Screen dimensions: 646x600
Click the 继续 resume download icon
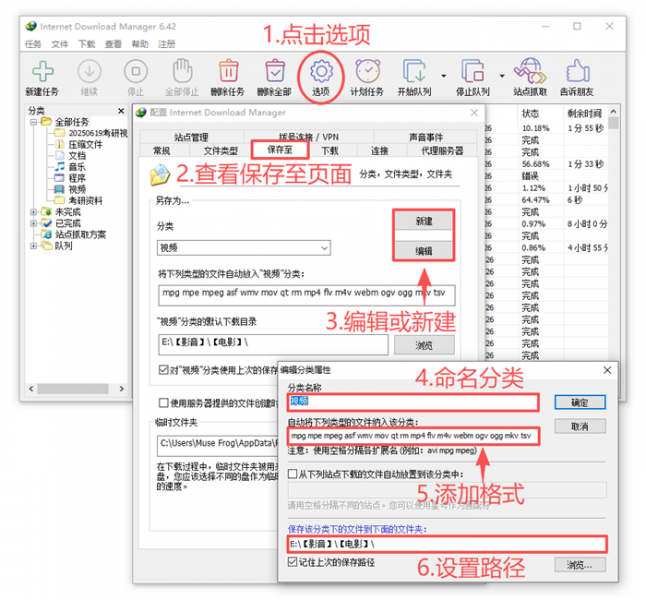[89, 71]
